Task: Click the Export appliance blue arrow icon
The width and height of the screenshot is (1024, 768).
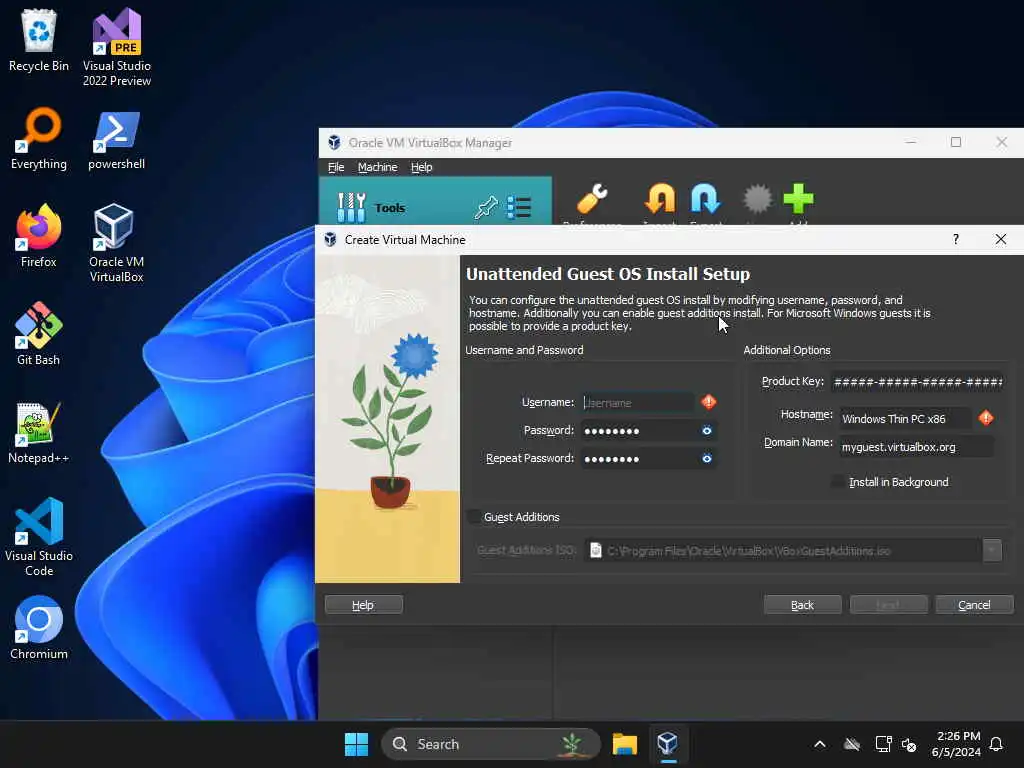Action: tap(706, 199)
